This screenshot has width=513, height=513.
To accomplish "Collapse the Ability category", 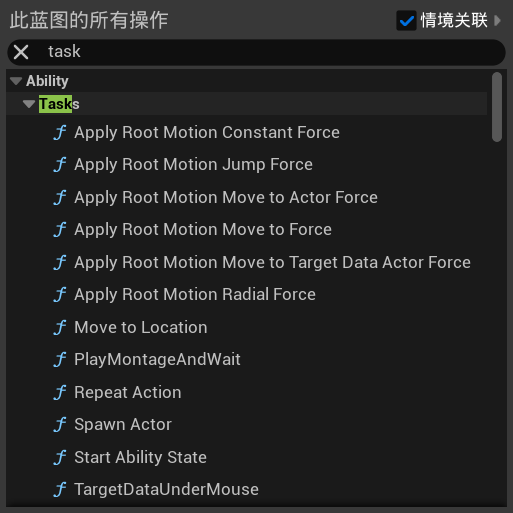I will [16, 81].
